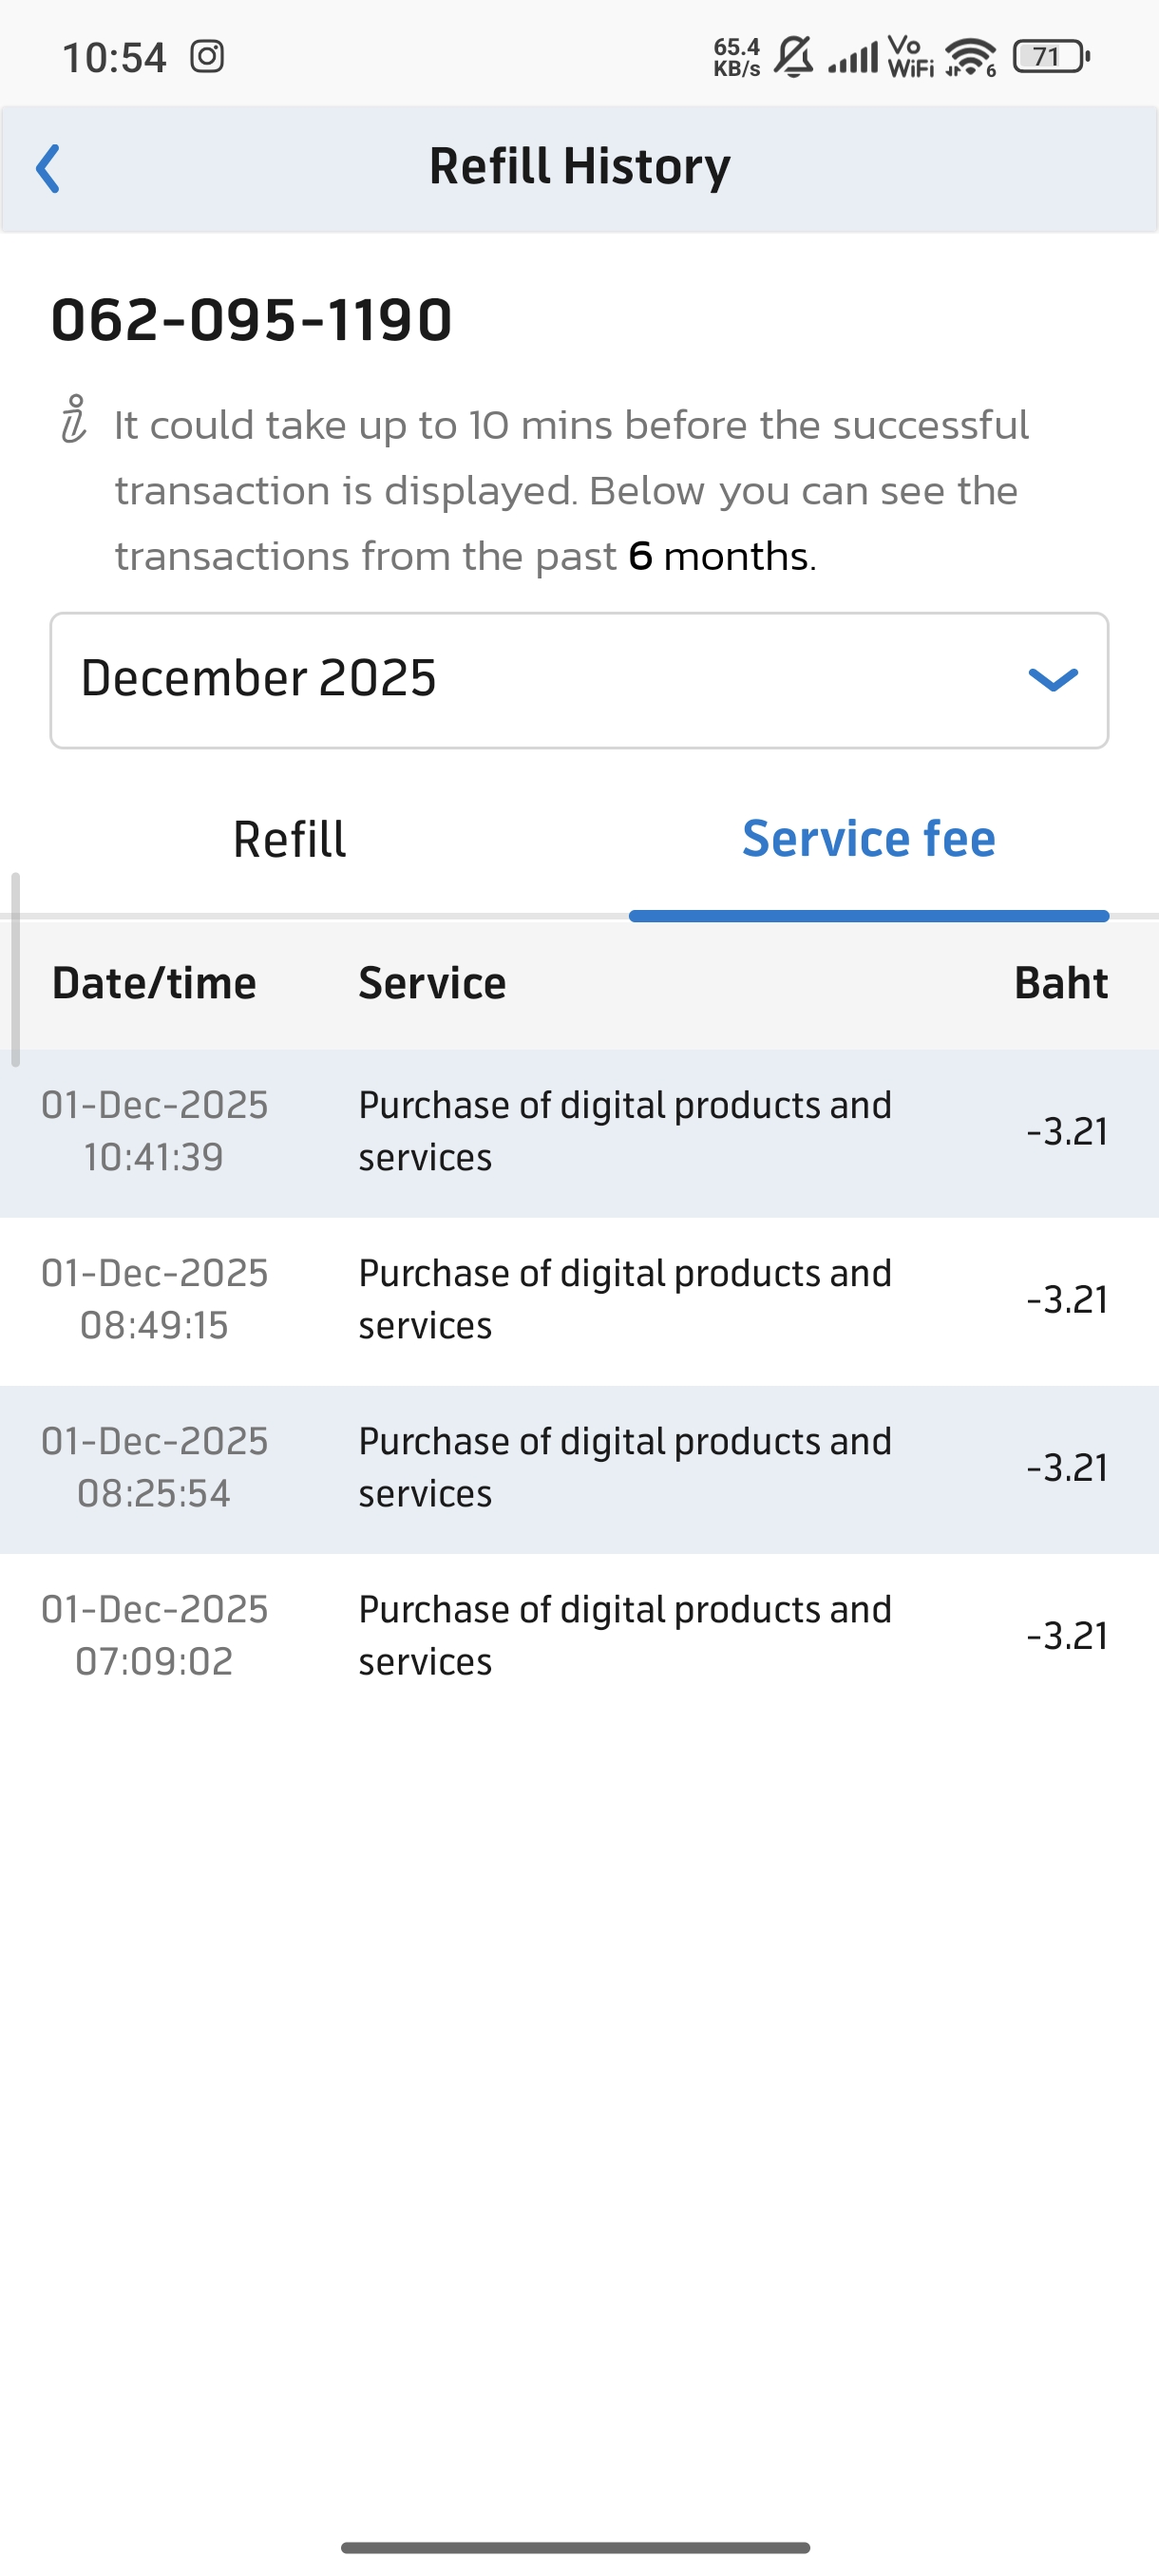Select the Service fee tab
The image size is (1159, 2576).
[868, 840]
